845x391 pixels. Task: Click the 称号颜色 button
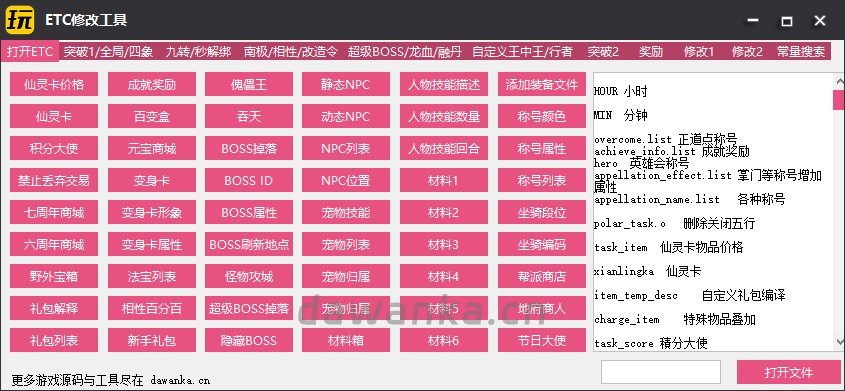tap(542, 116)
